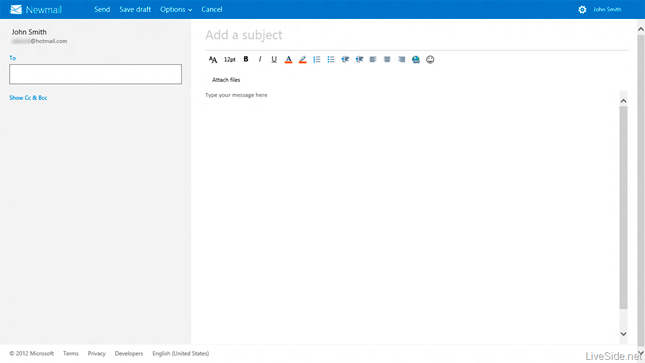Click the © 2012 Microsoft footer text
The height and width of the screenshot is (363, 645).
[32, 354]
